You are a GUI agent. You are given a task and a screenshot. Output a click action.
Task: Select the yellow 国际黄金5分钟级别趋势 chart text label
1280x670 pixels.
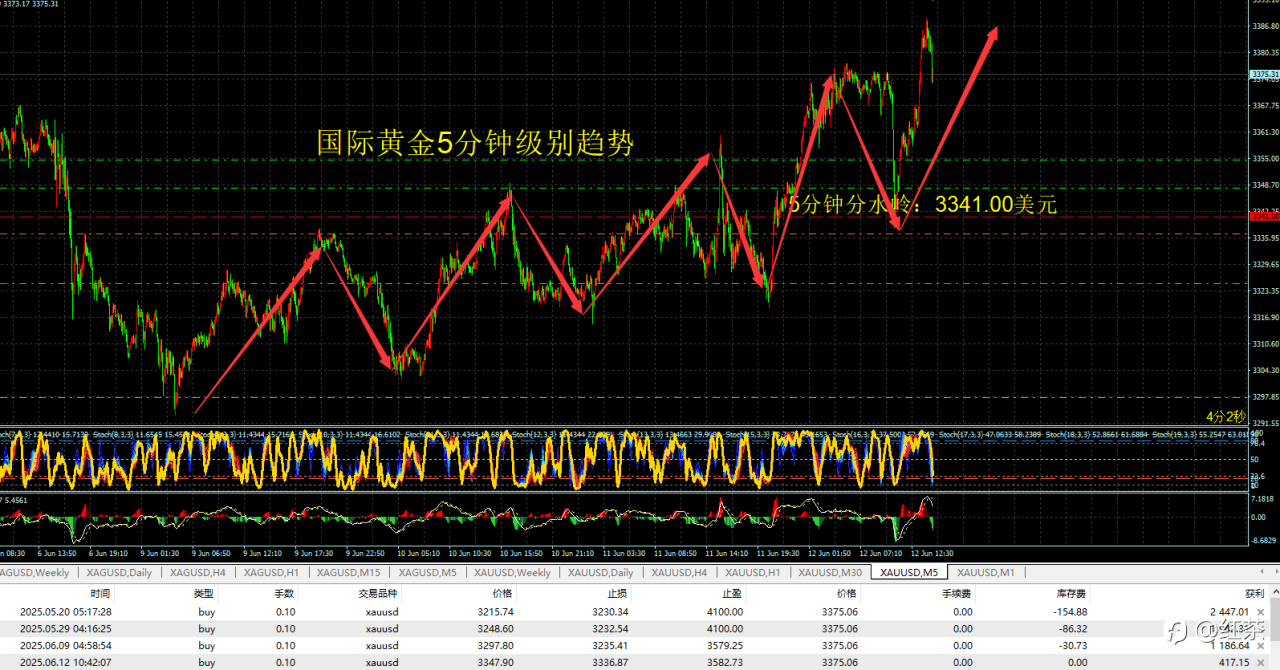pos(475,143)
